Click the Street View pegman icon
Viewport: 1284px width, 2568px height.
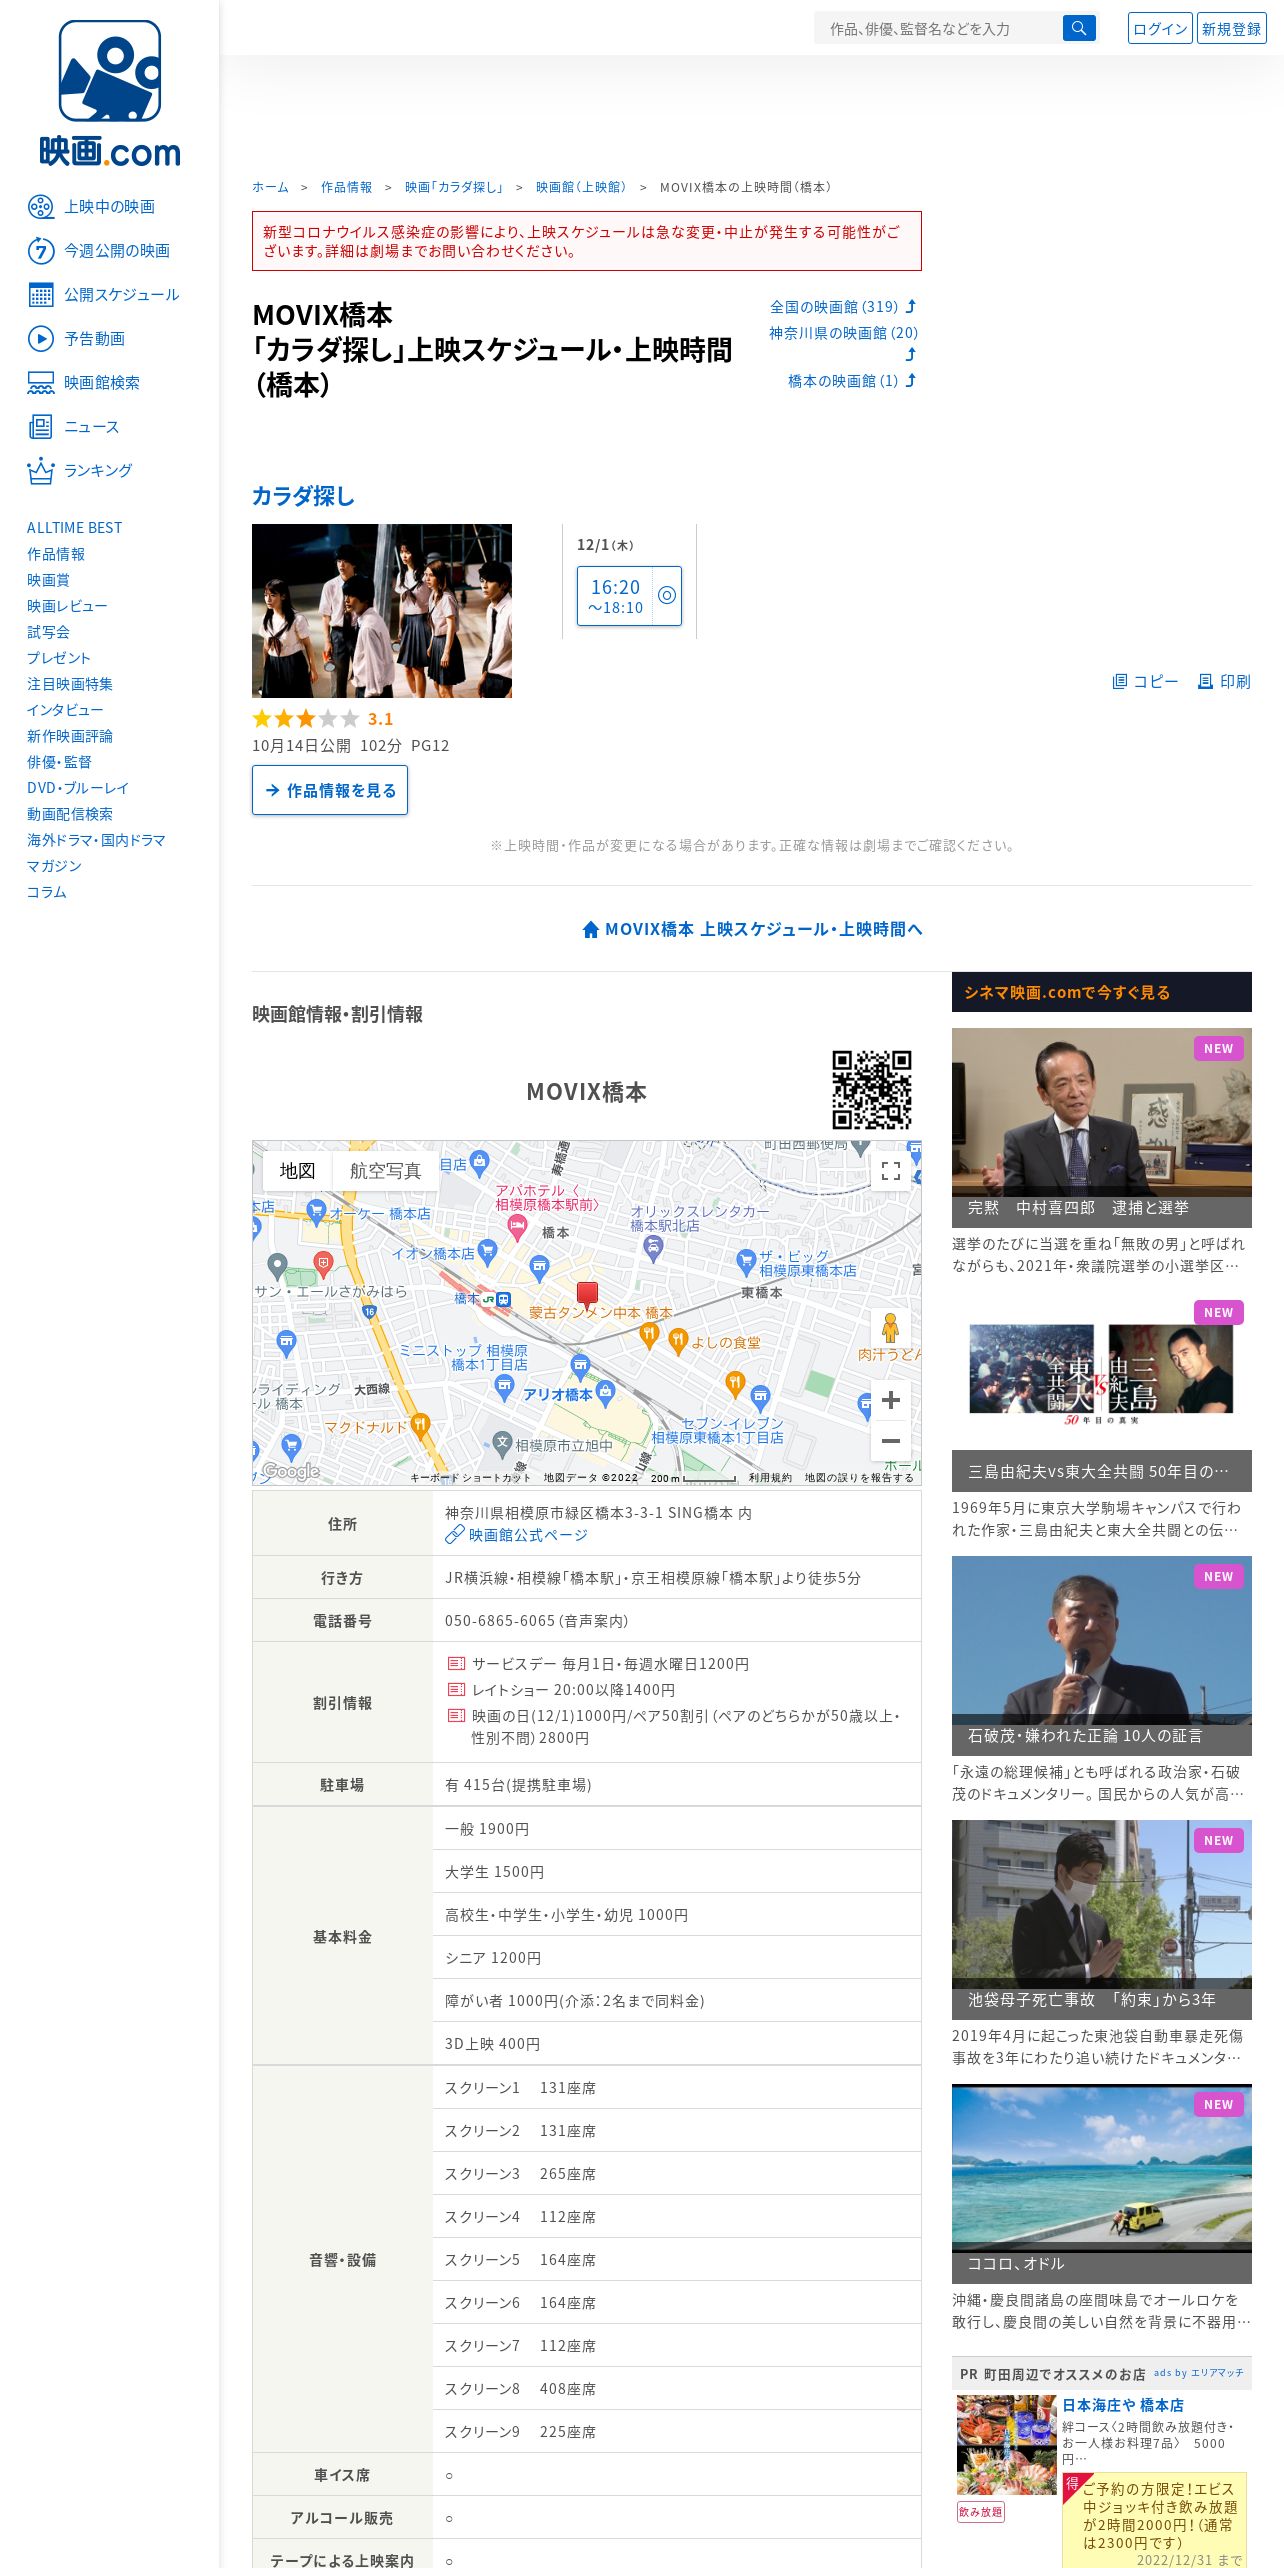(890, 1329)
